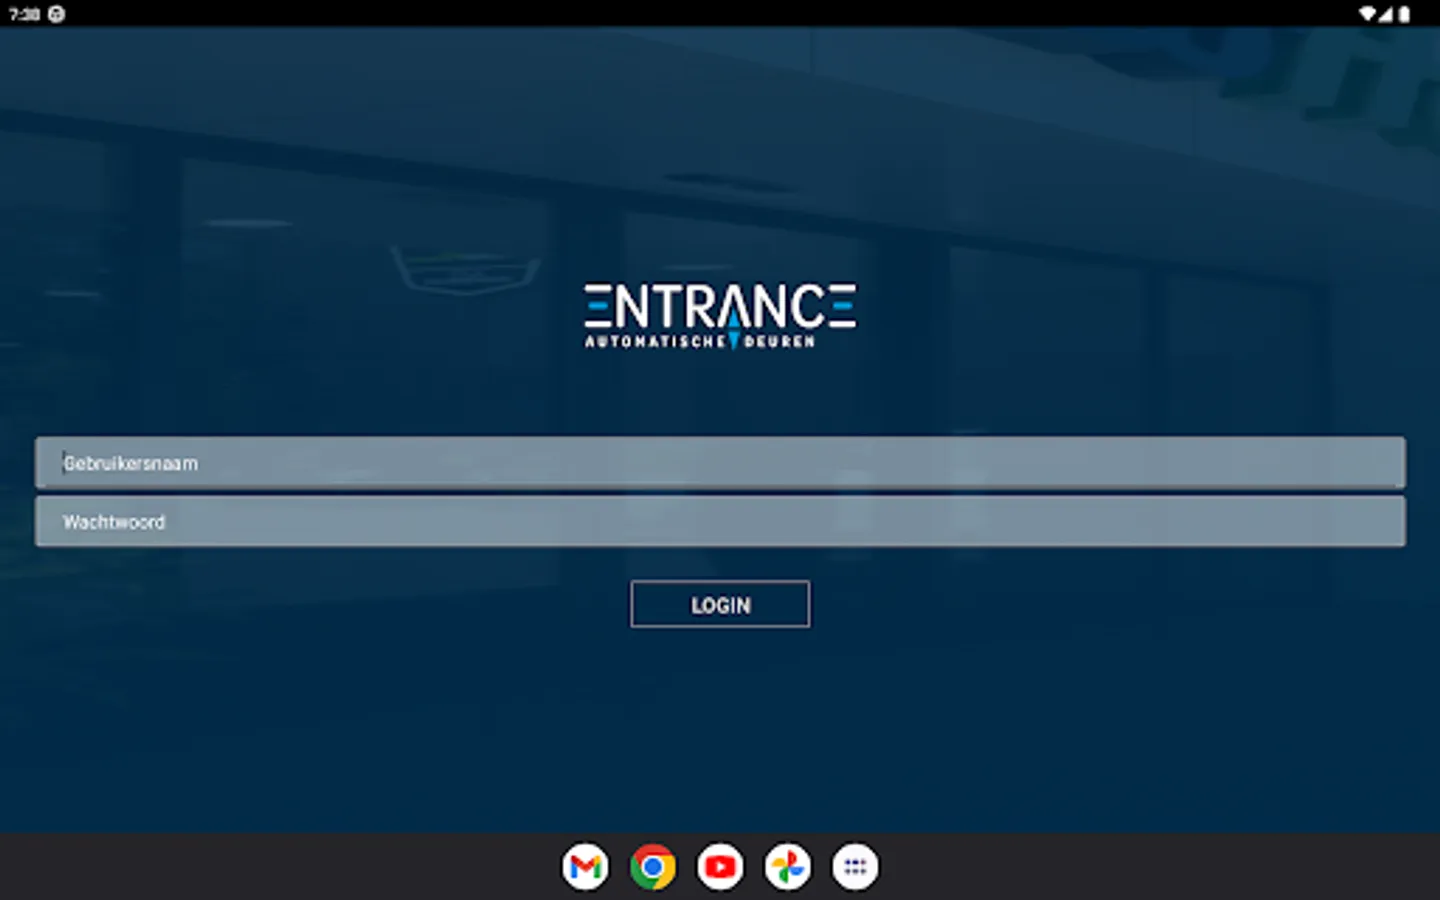Screen dimensions: 1440x900
Task: Click the Gebruikersnaam input field
Action: [720, 463]
